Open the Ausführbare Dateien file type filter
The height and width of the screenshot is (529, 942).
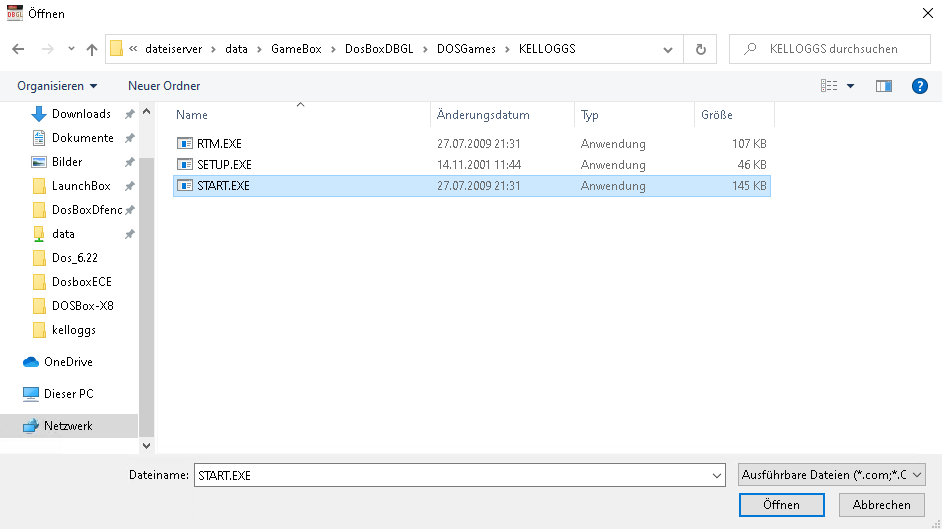[x=831, y=475]
